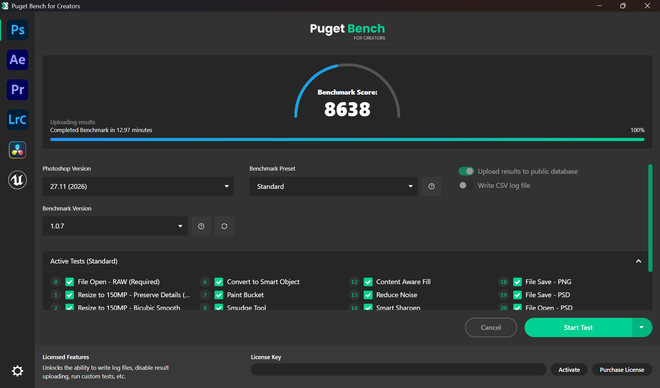The height and width of the screenshot is (388, 660).
Task: Show info for the Benchmark Preset
Action: pos(431,186)
